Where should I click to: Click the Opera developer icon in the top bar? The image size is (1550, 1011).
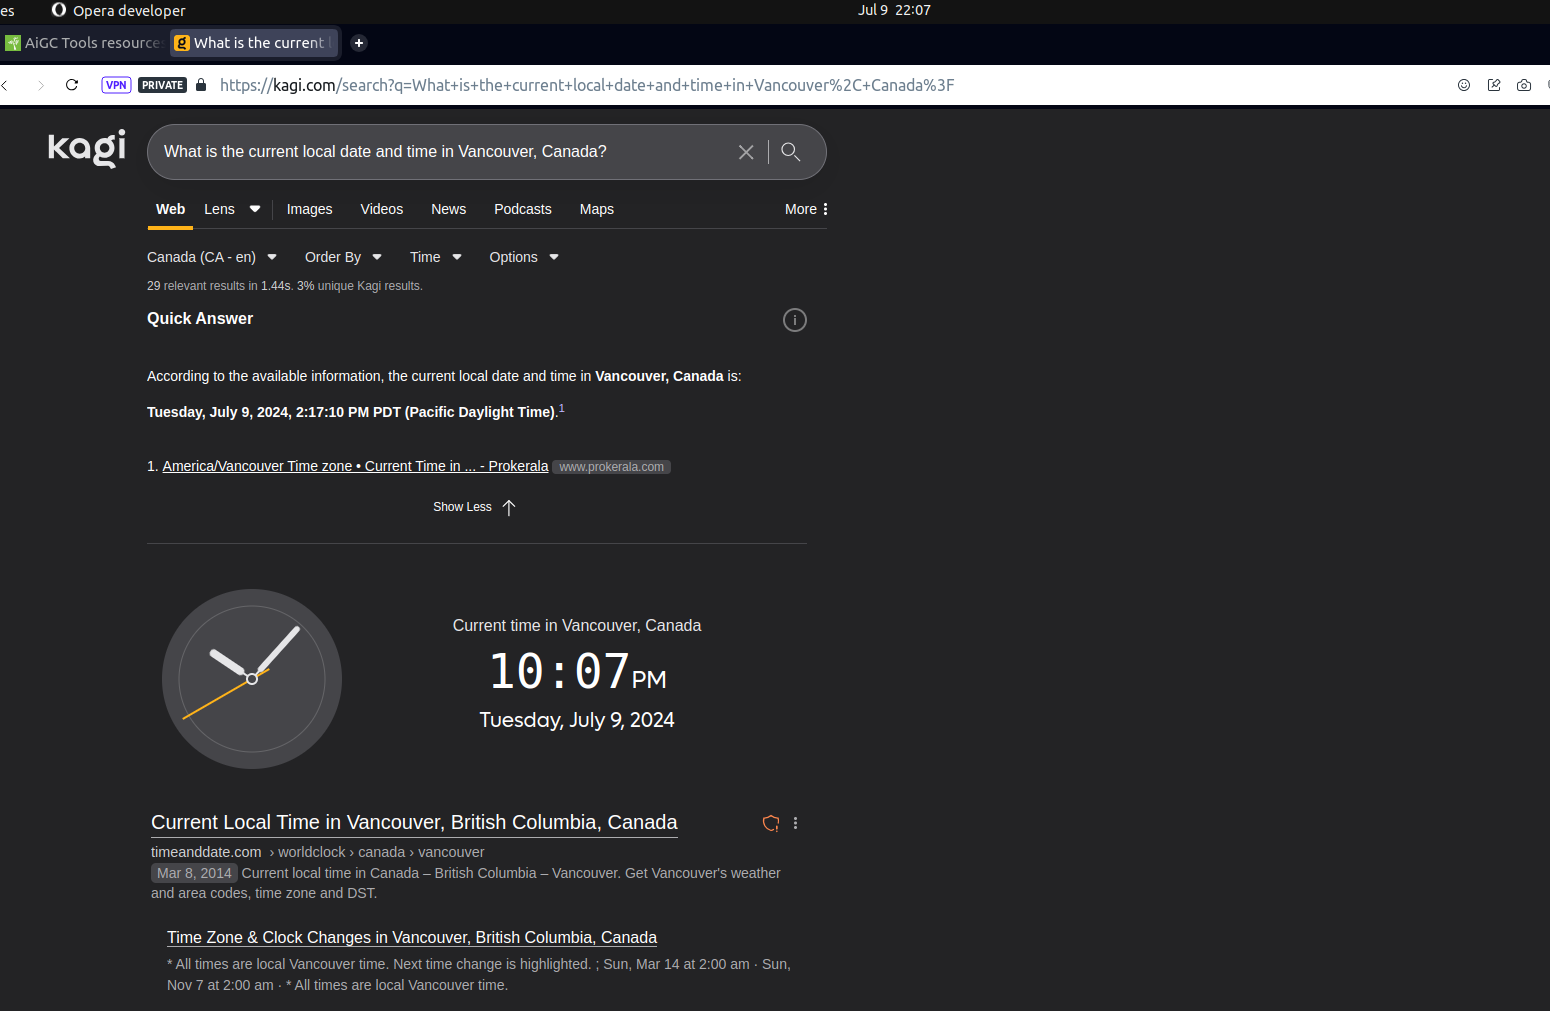pos(59,10)
